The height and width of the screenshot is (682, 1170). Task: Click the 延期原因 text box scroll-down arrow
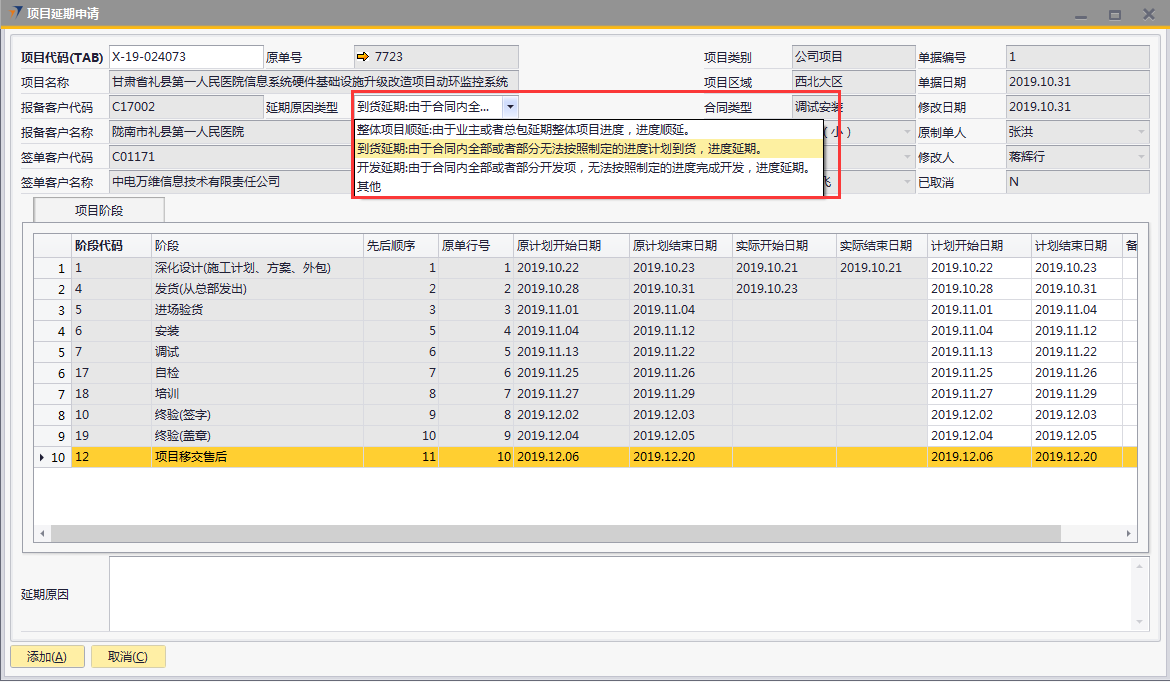[x=1141, y=623]
